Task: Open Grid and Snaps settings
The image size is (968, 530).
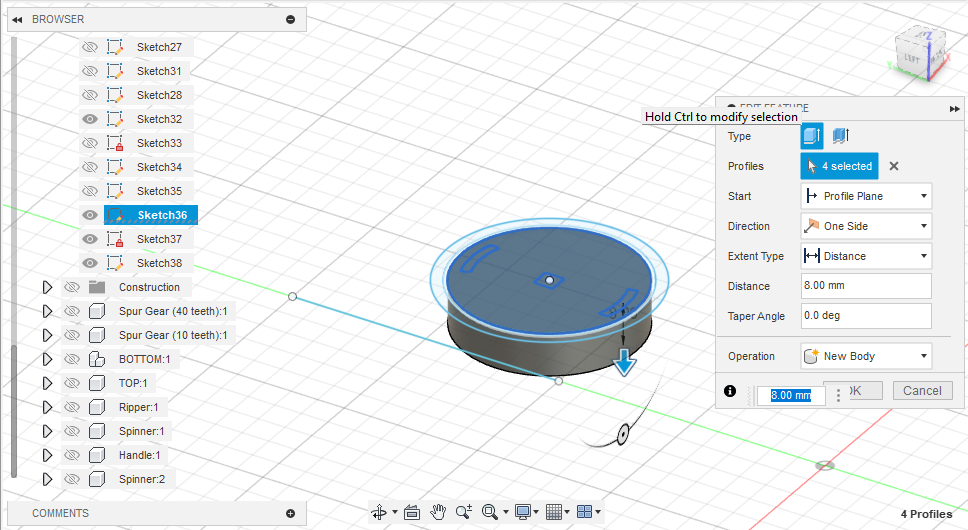Action: click(x=554, y=512)
